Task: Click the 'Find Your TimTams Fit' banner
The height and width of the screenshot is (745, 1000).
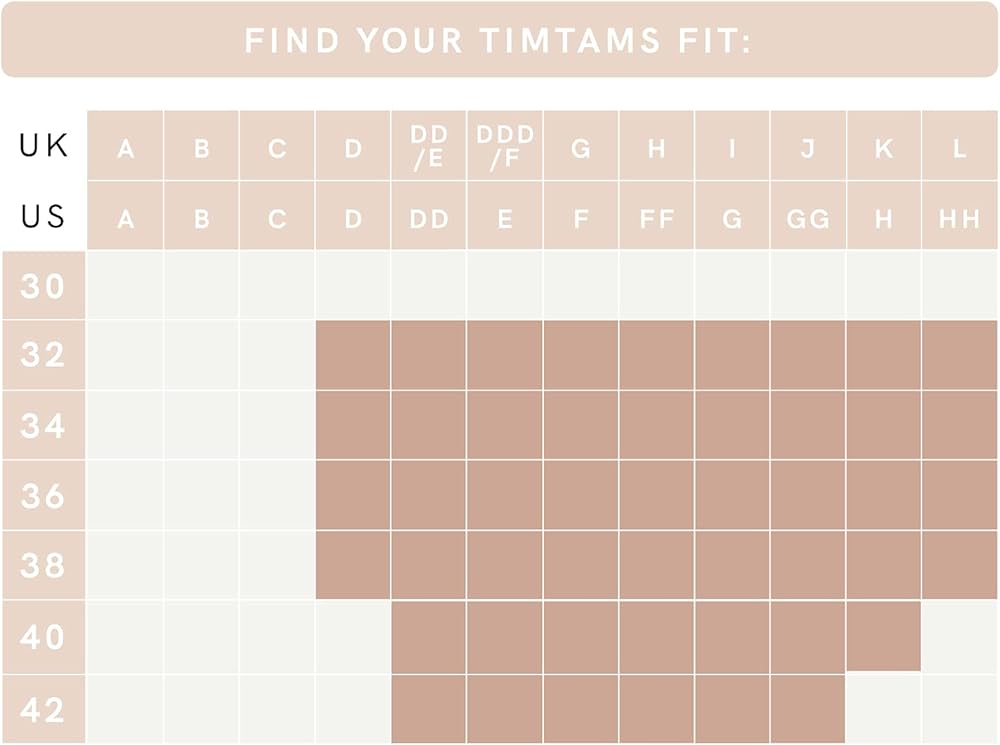Action: tap(499, 40)
